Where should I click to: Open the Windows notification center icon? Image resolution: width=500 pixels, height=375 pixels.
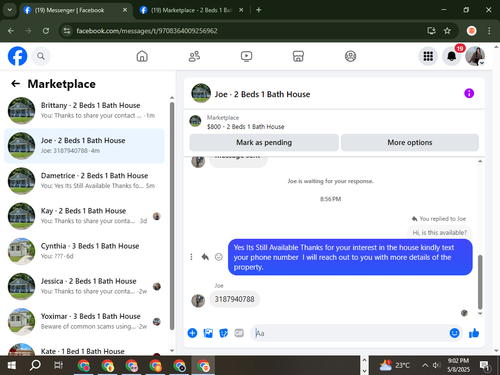click(x=485, y=366)
